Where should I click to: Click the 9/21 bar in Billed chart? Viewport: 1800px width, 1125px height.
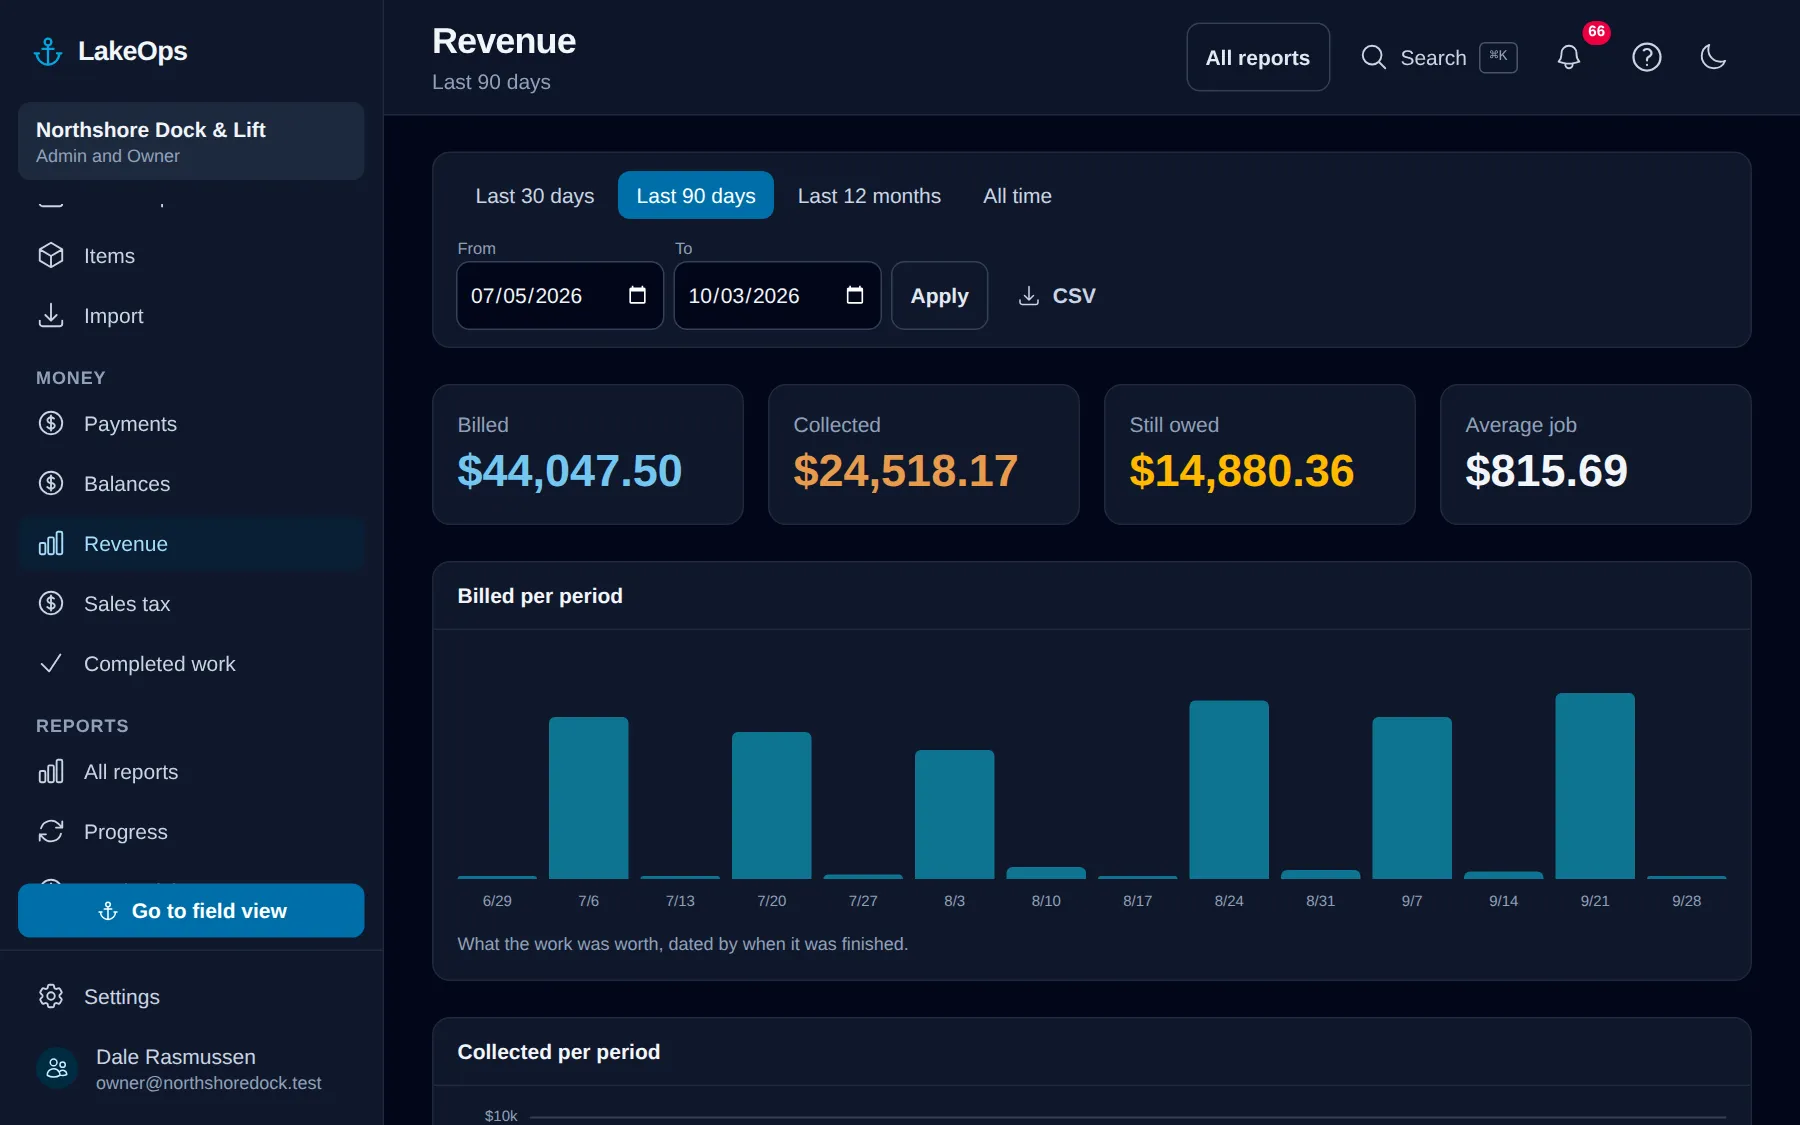coord(1595,786)
